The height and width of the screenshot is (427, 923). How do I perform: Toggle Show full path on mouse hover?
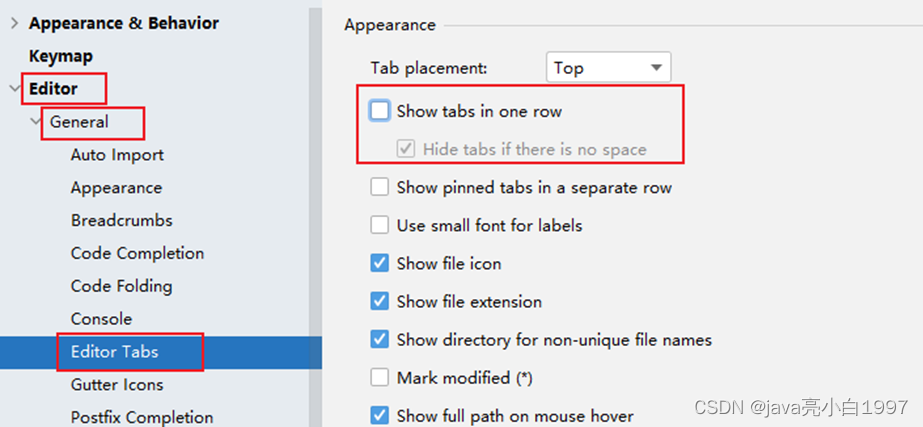click(x=380, y=415)
